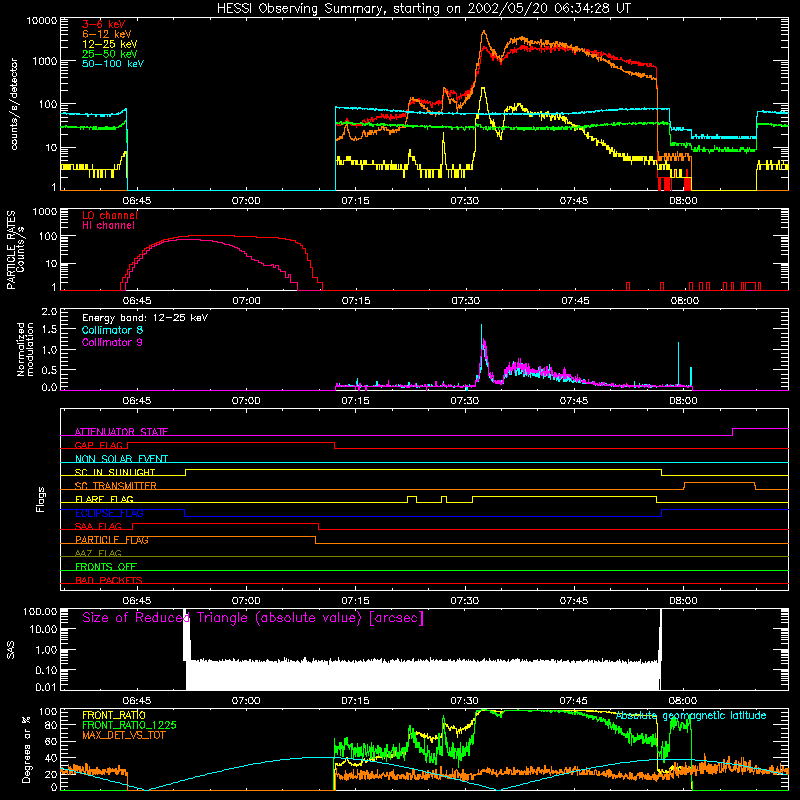Select the ECLIPSE_FLAG label

(109, 513)
